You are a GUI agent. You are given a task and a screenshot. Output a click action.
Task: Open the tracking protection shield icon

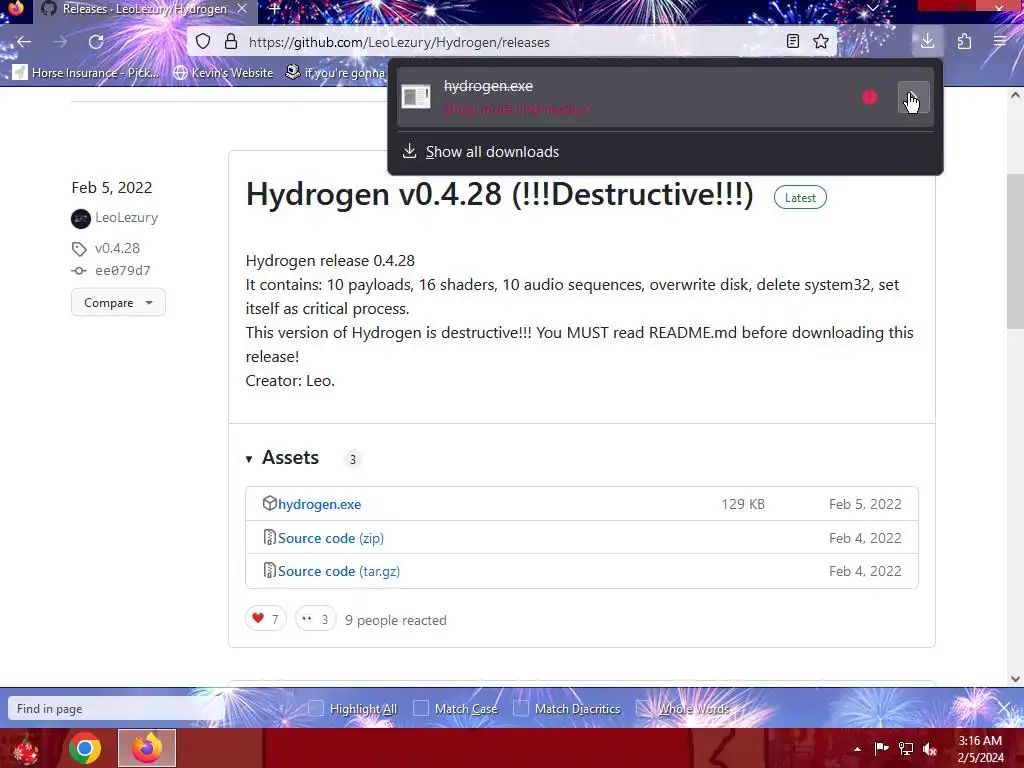point(203,42)
